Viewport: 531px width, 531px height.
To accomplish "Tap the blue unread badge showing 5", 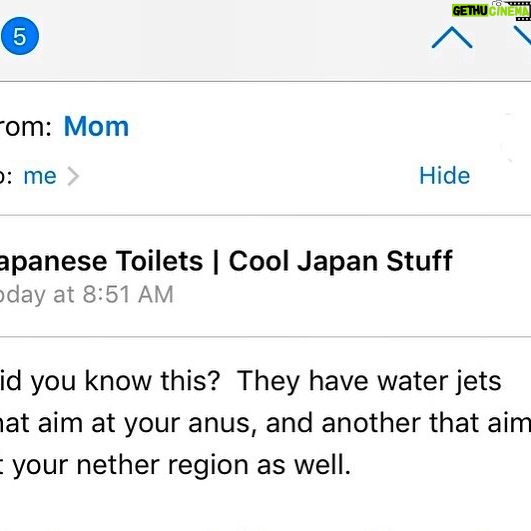I will pos(20,36).
